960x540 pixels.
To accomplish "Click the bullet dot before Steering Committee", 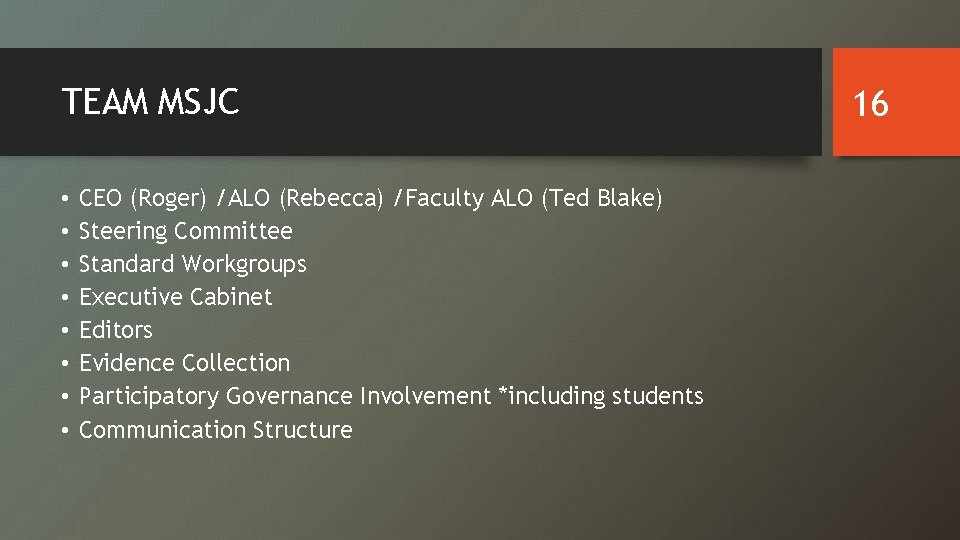I will pos(63,231).
